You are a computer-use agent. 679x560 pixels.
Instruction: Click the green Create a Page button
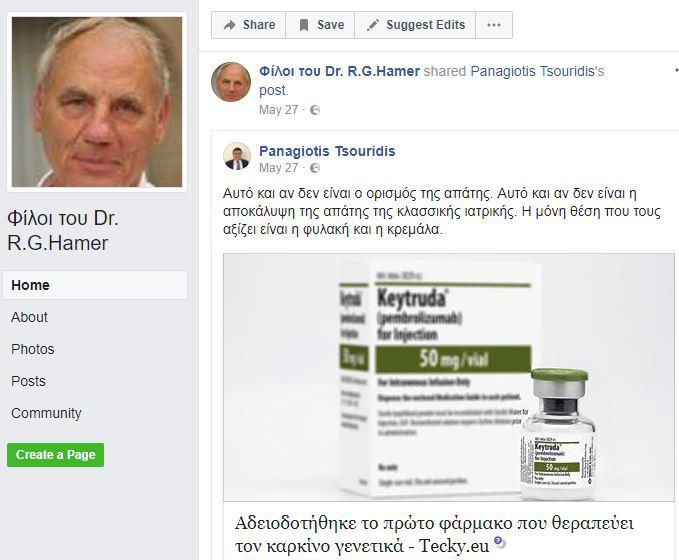click(x=55, y=455)
